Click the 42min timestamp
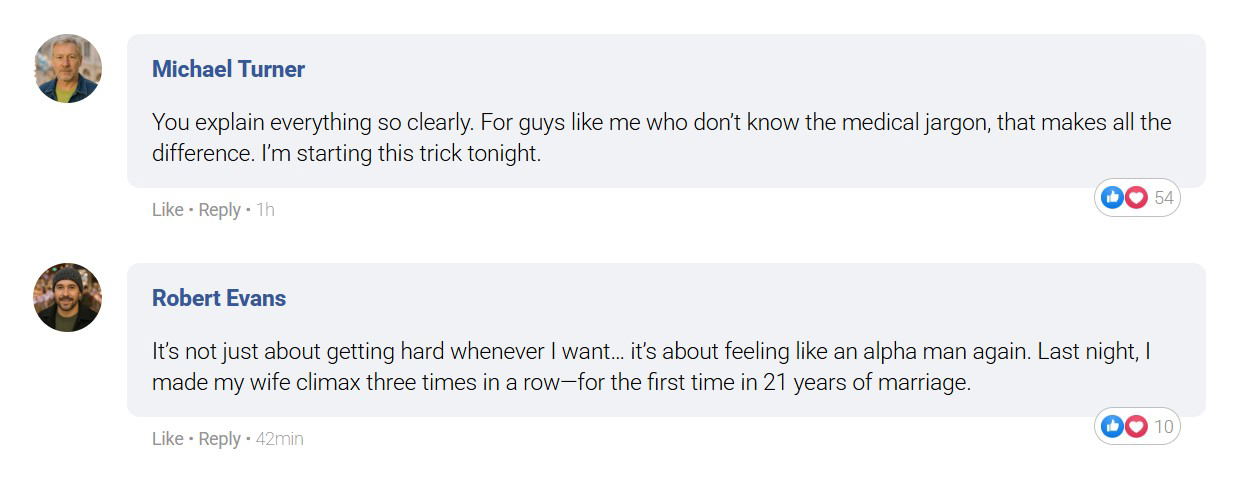 coord(279,439)
